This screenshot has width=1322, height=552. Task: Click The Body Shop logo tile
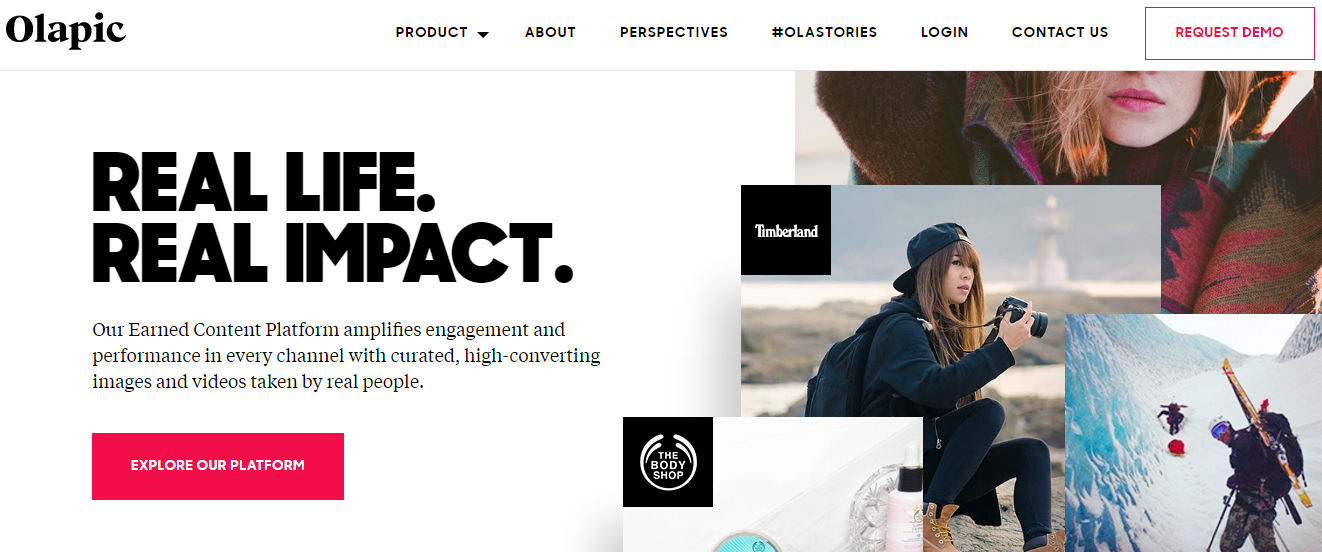[x=668, y=462]
